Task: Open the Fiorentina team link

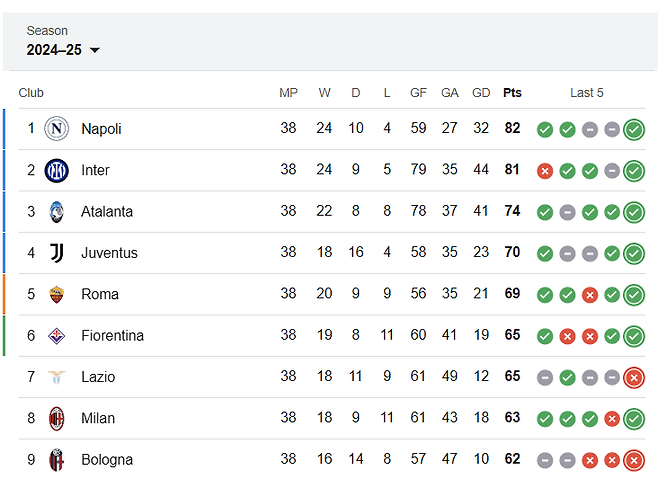Action: coord(112,336)
